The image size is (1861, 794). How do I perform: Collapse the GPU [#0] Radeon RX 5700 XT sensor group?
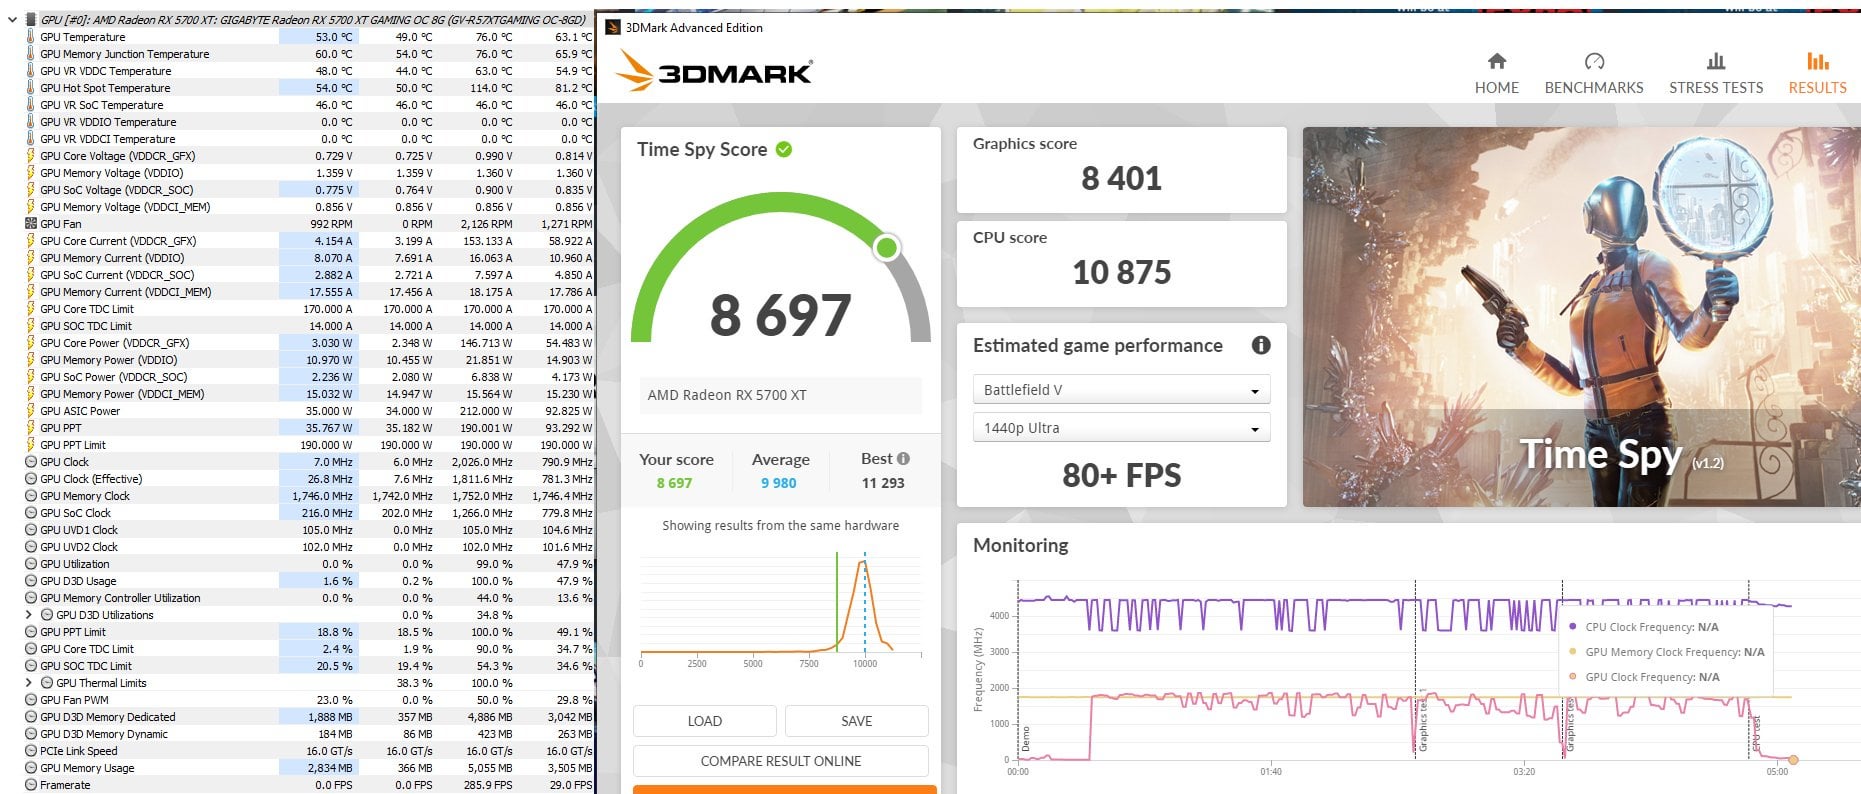pyautogui.click(x=11, y=20)
